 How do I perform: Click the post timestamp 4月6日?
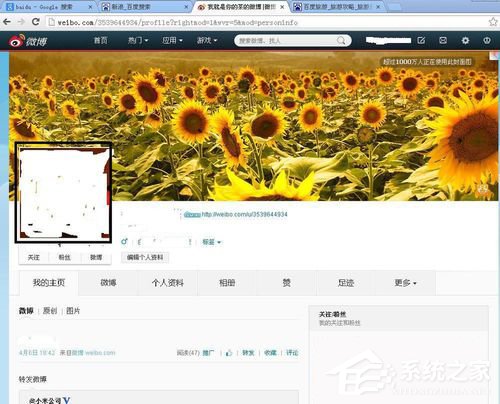37,353
